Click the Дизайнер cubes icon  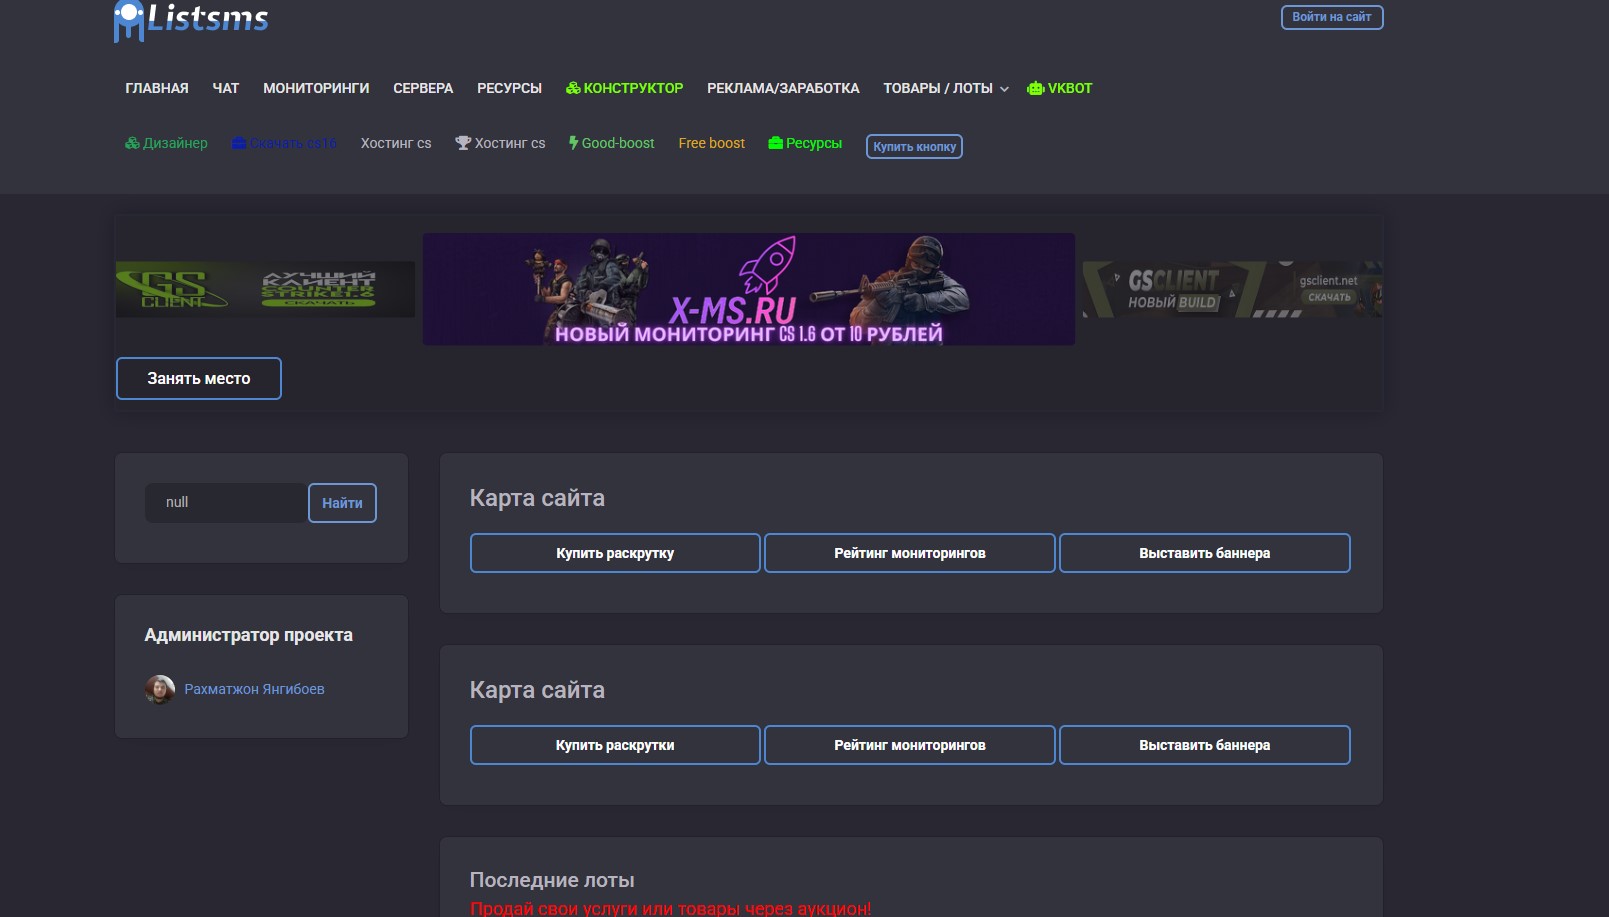[132, 143]
